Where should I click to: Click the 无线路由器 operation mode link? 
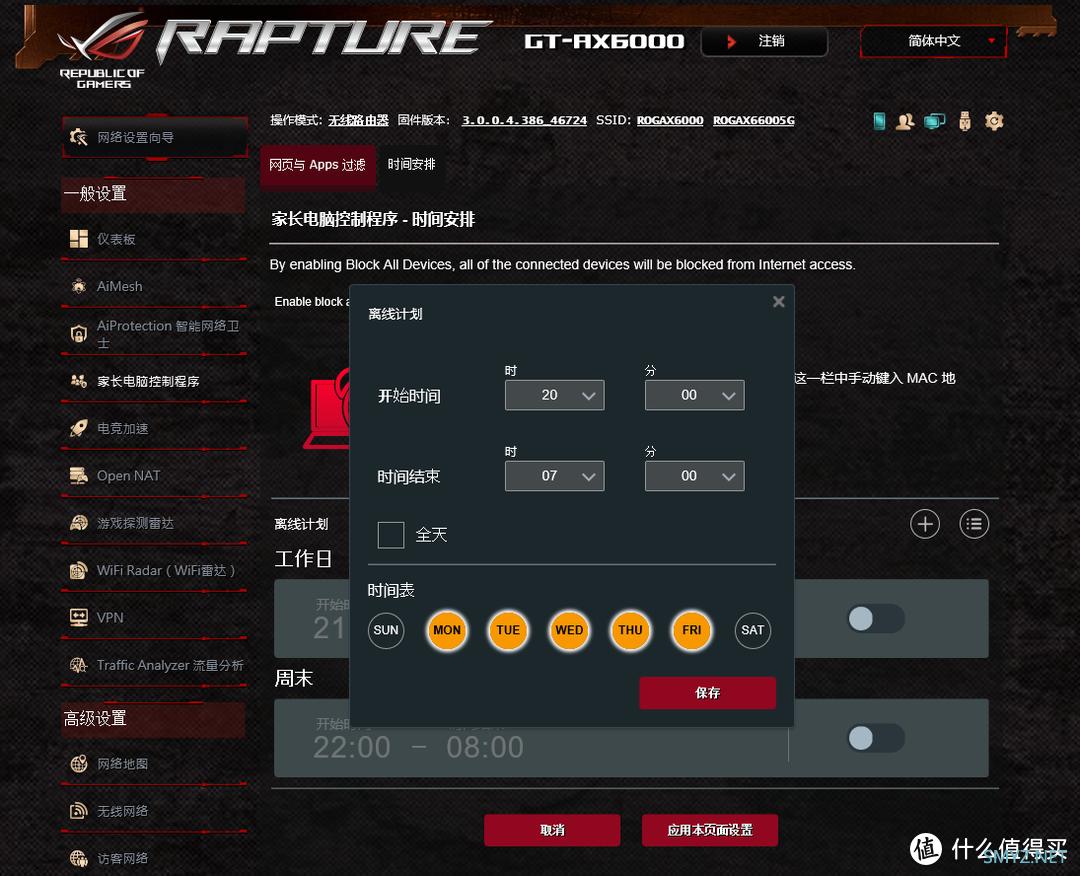358,121
